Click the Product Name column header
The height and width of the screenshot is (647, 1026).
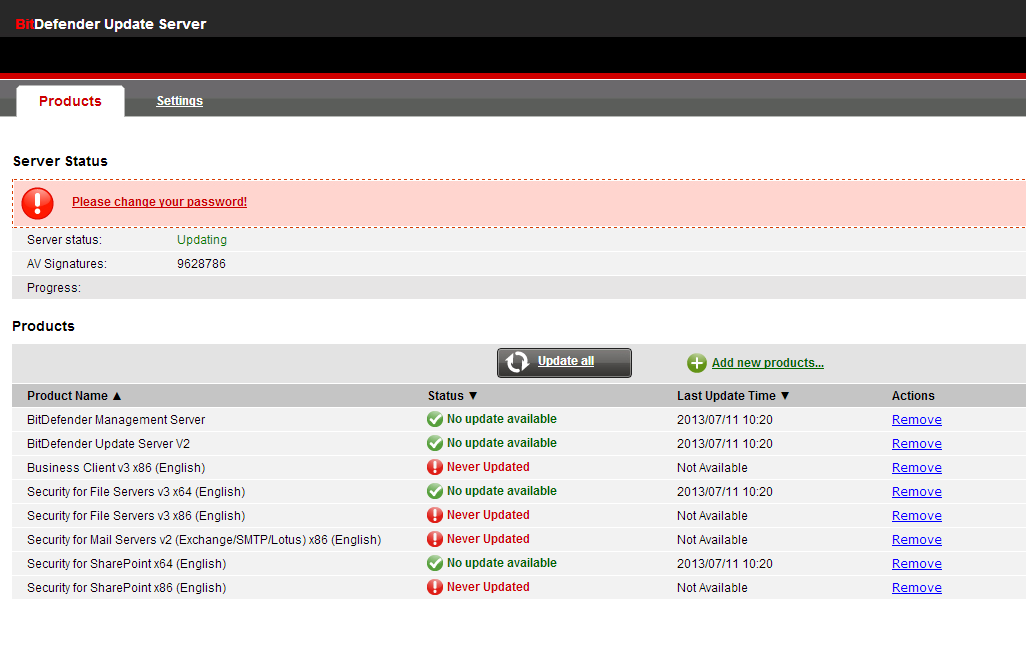click(x=67, y=396)
